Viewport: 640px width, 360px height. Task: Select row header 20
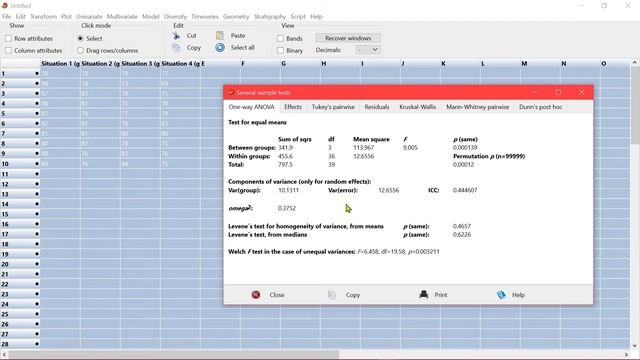point(20,264)
